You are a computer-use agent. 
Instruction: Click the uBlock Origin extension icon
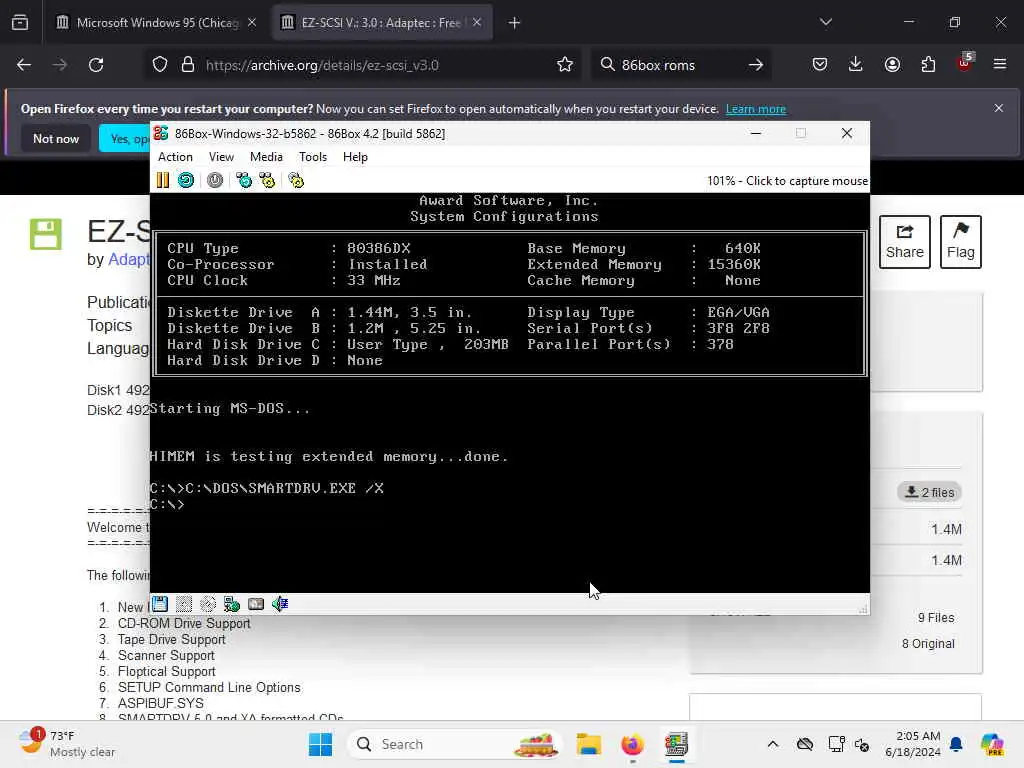(x=964, y=63)
